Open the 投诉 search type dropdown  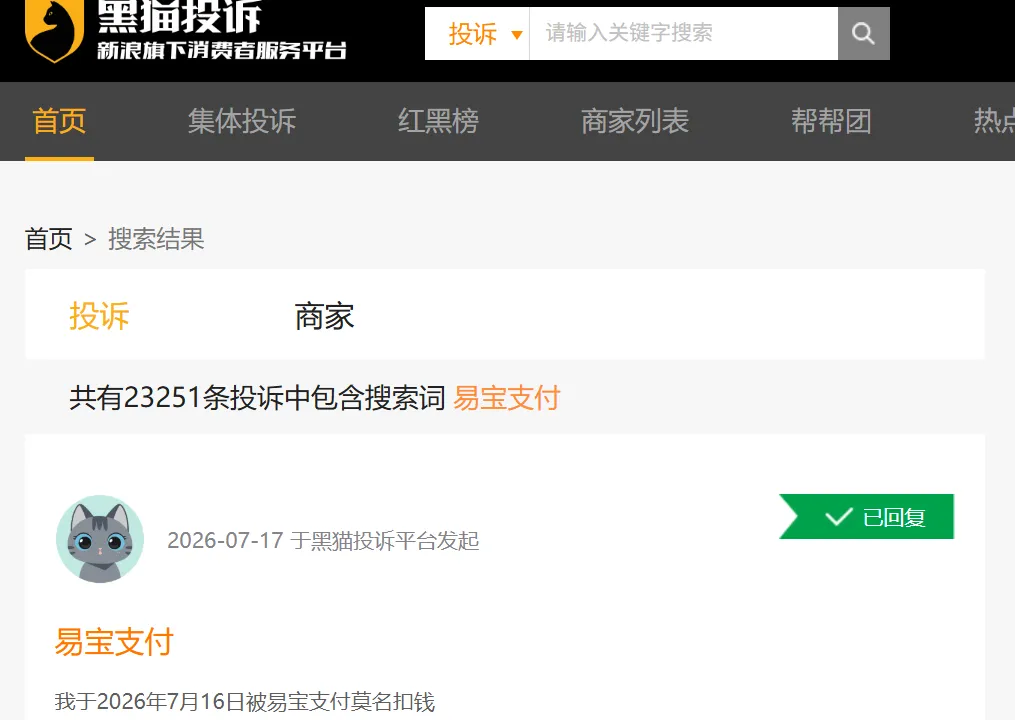point(478,34)
